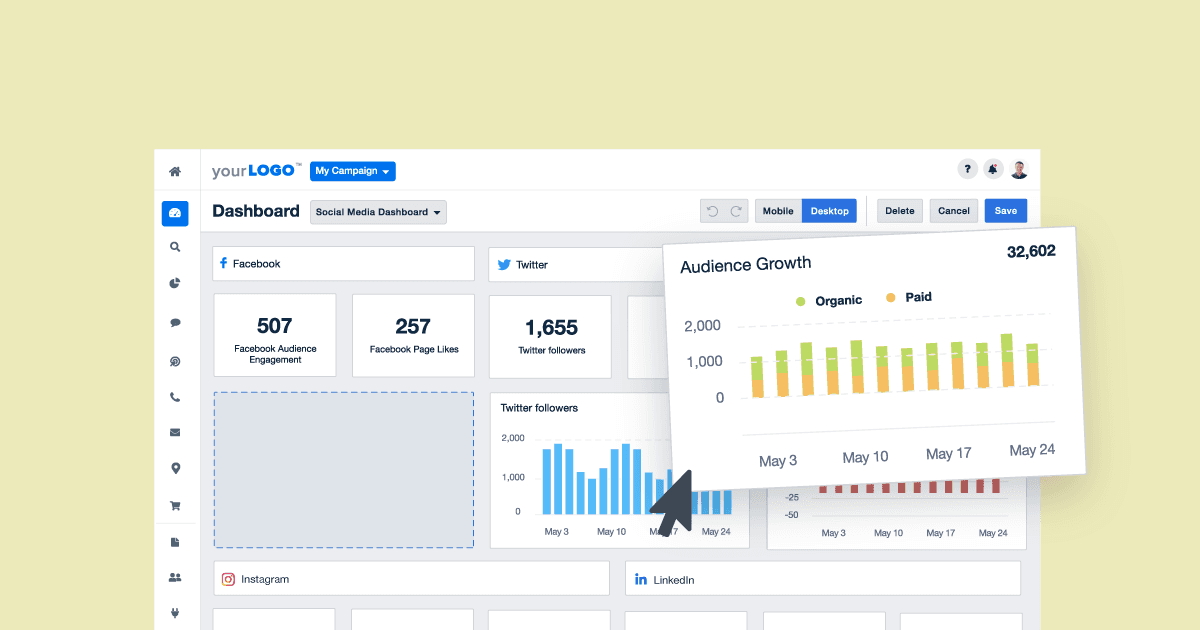The image size is (1200, 630).
Task: Switch the preview to Mobile view
Action: click(x=778, y=211)
